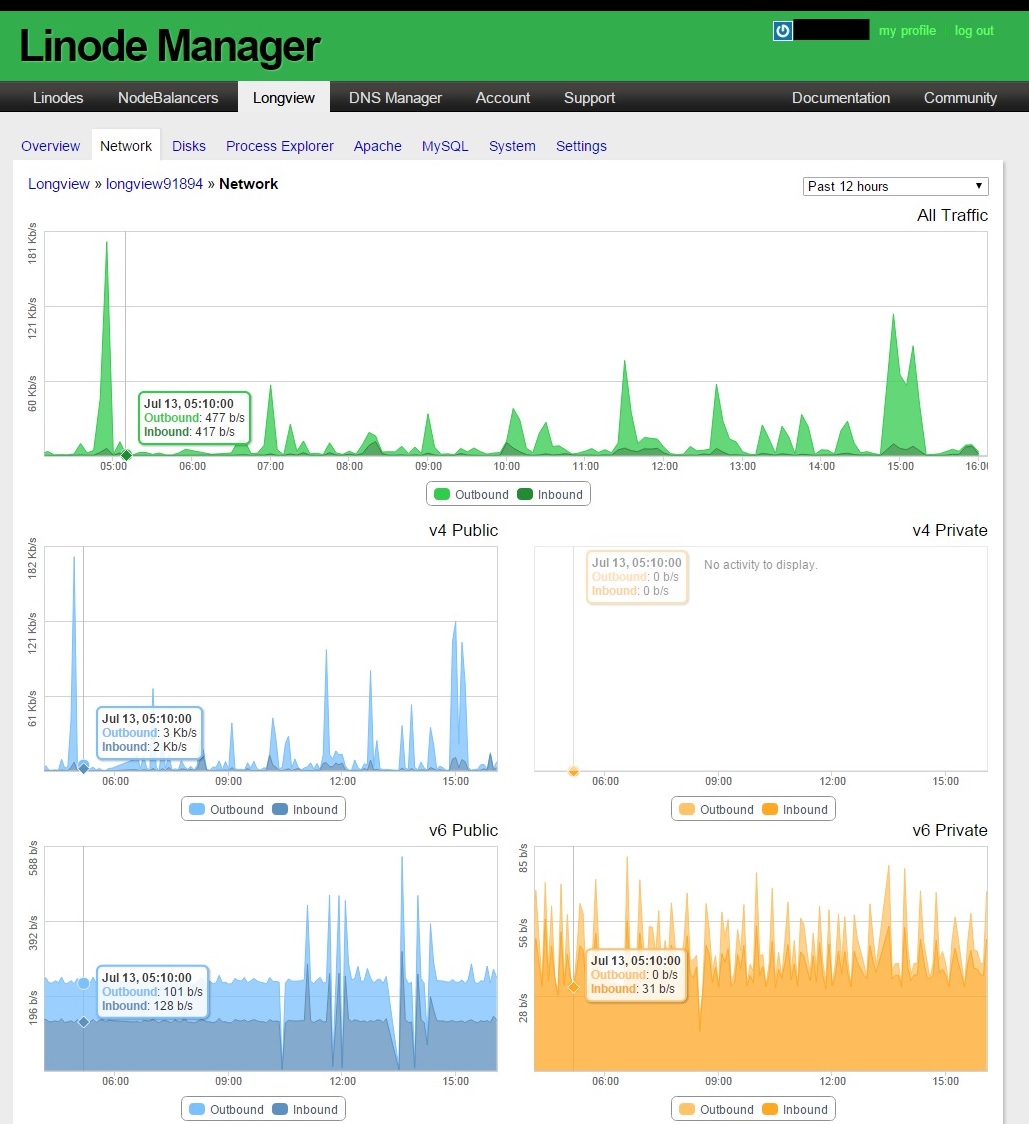
Task: Toggle Outbound series in v6 Private legend
Action: pos(716,1109)
